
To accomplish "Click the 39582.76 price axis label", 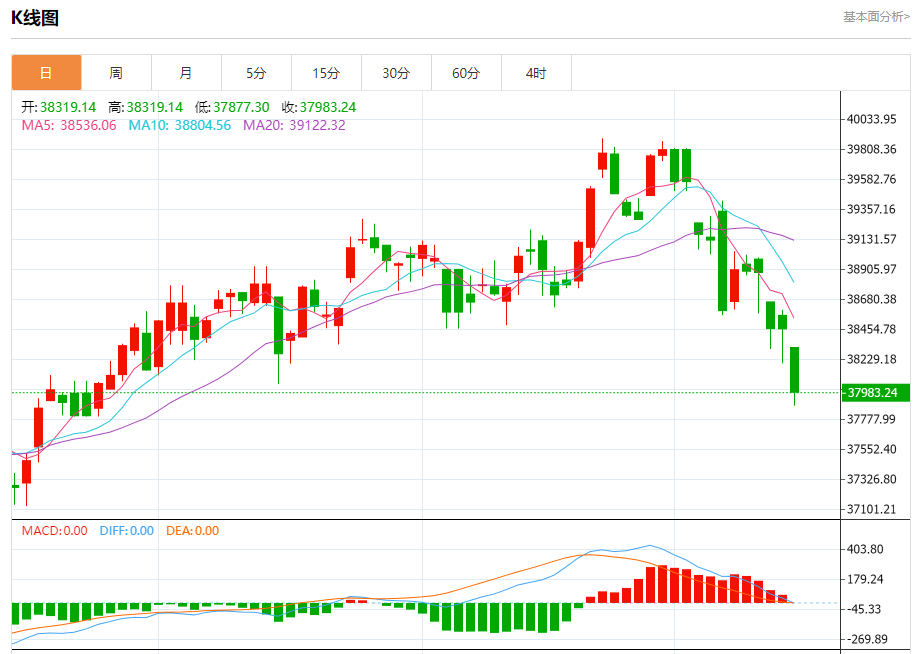I will click(871, 179).
